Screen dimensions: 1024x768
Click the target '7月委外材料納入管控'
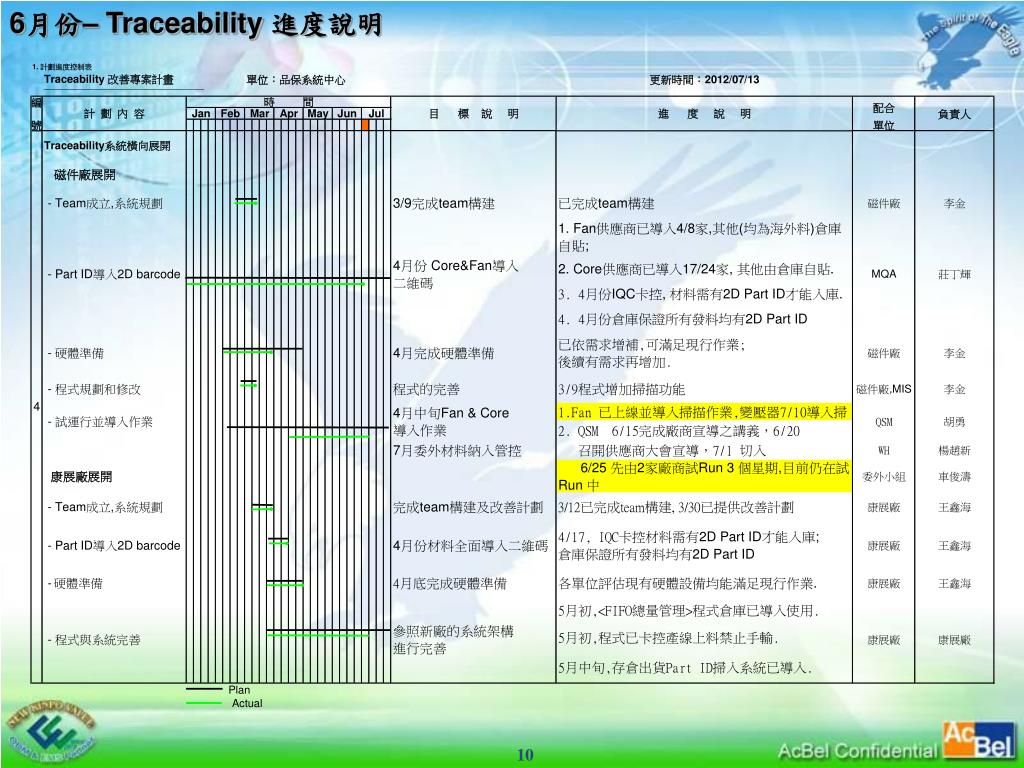pyautogui.click(x=457, y=450)
